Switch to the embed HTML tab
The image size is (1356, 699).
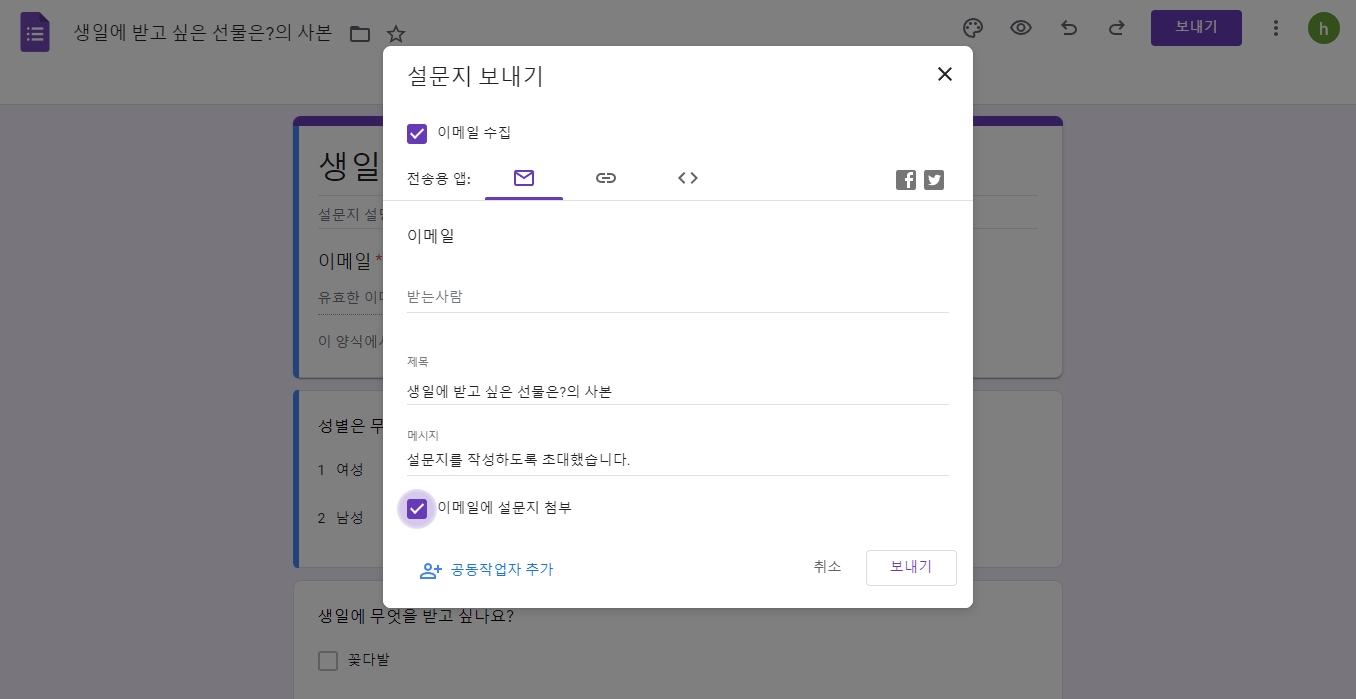688,178
